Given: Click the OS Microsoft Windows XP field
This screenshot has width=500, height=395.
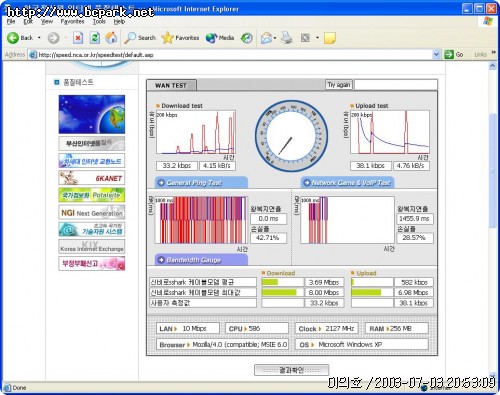Looking at the screenshot, I should 362,344.
